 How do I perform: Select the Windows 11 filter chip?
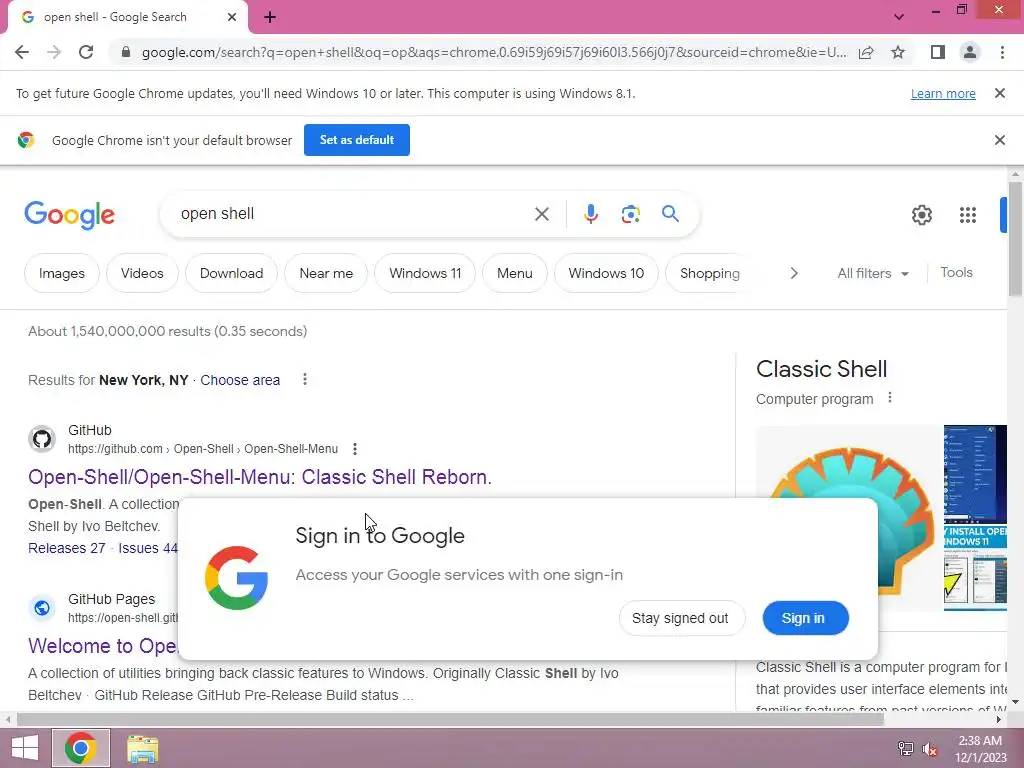click(425, 273)
